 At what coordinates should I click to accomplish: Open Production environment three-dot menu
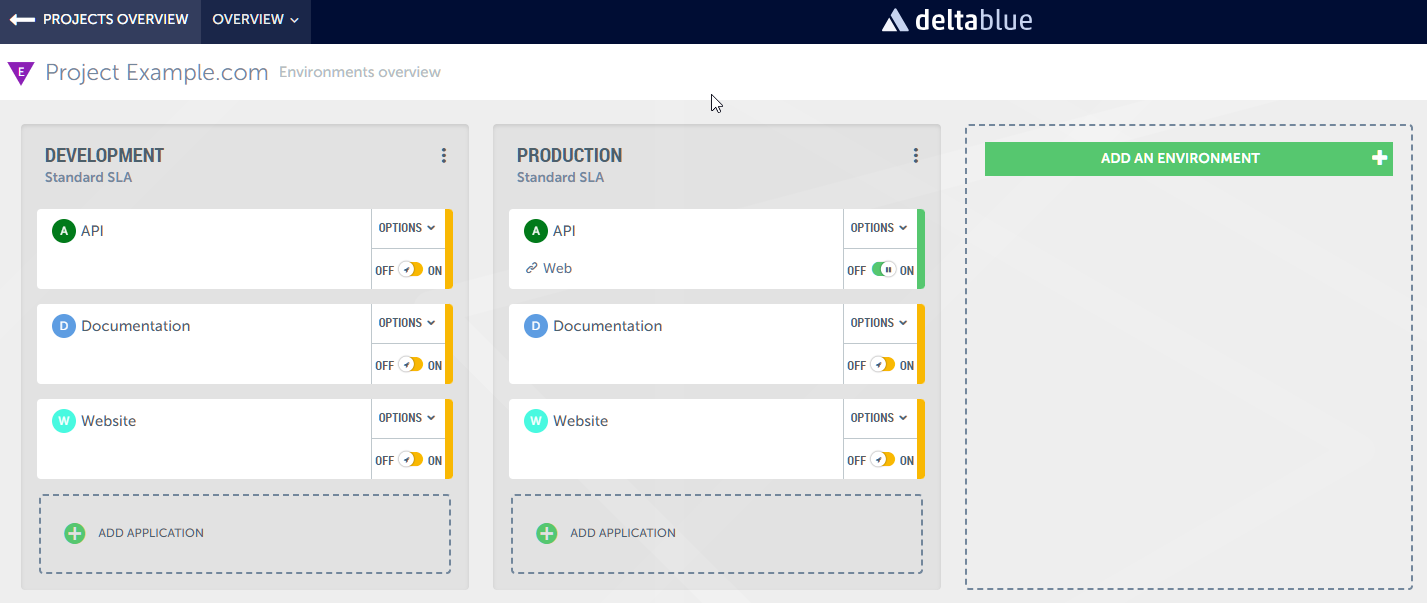[x=915, y=156]
